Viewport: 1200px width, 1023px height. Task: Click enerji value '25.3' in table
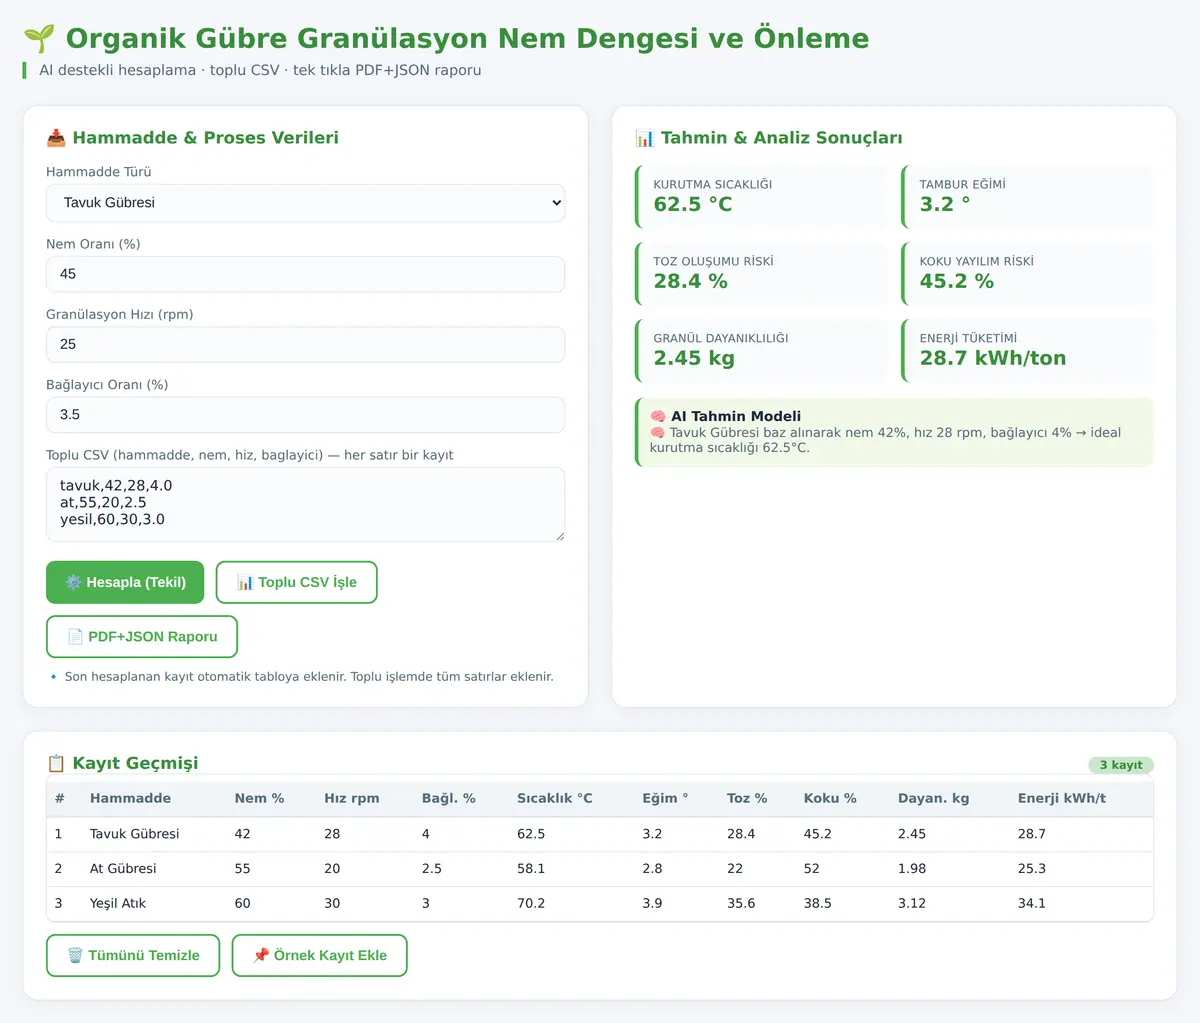coord(1032,869)
